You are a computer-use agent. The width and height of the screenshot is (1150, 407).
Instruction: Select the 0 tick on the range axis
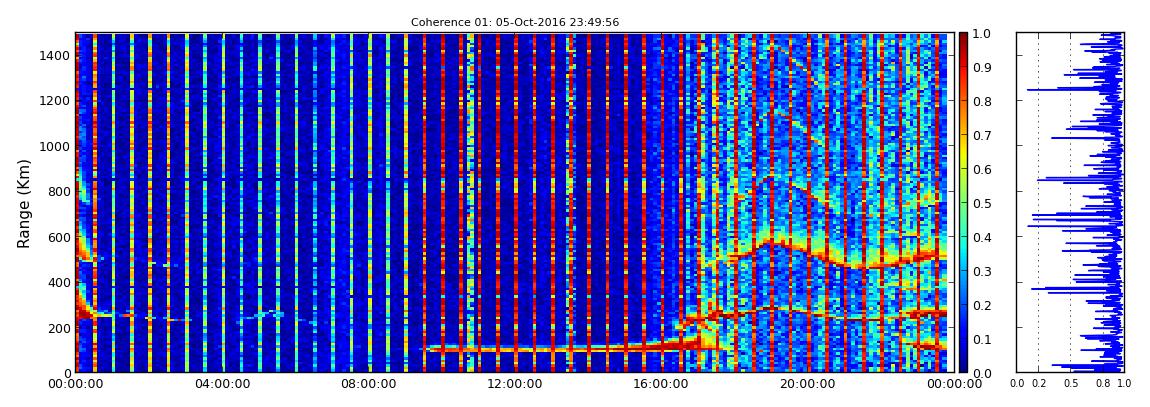pos(65,373)
